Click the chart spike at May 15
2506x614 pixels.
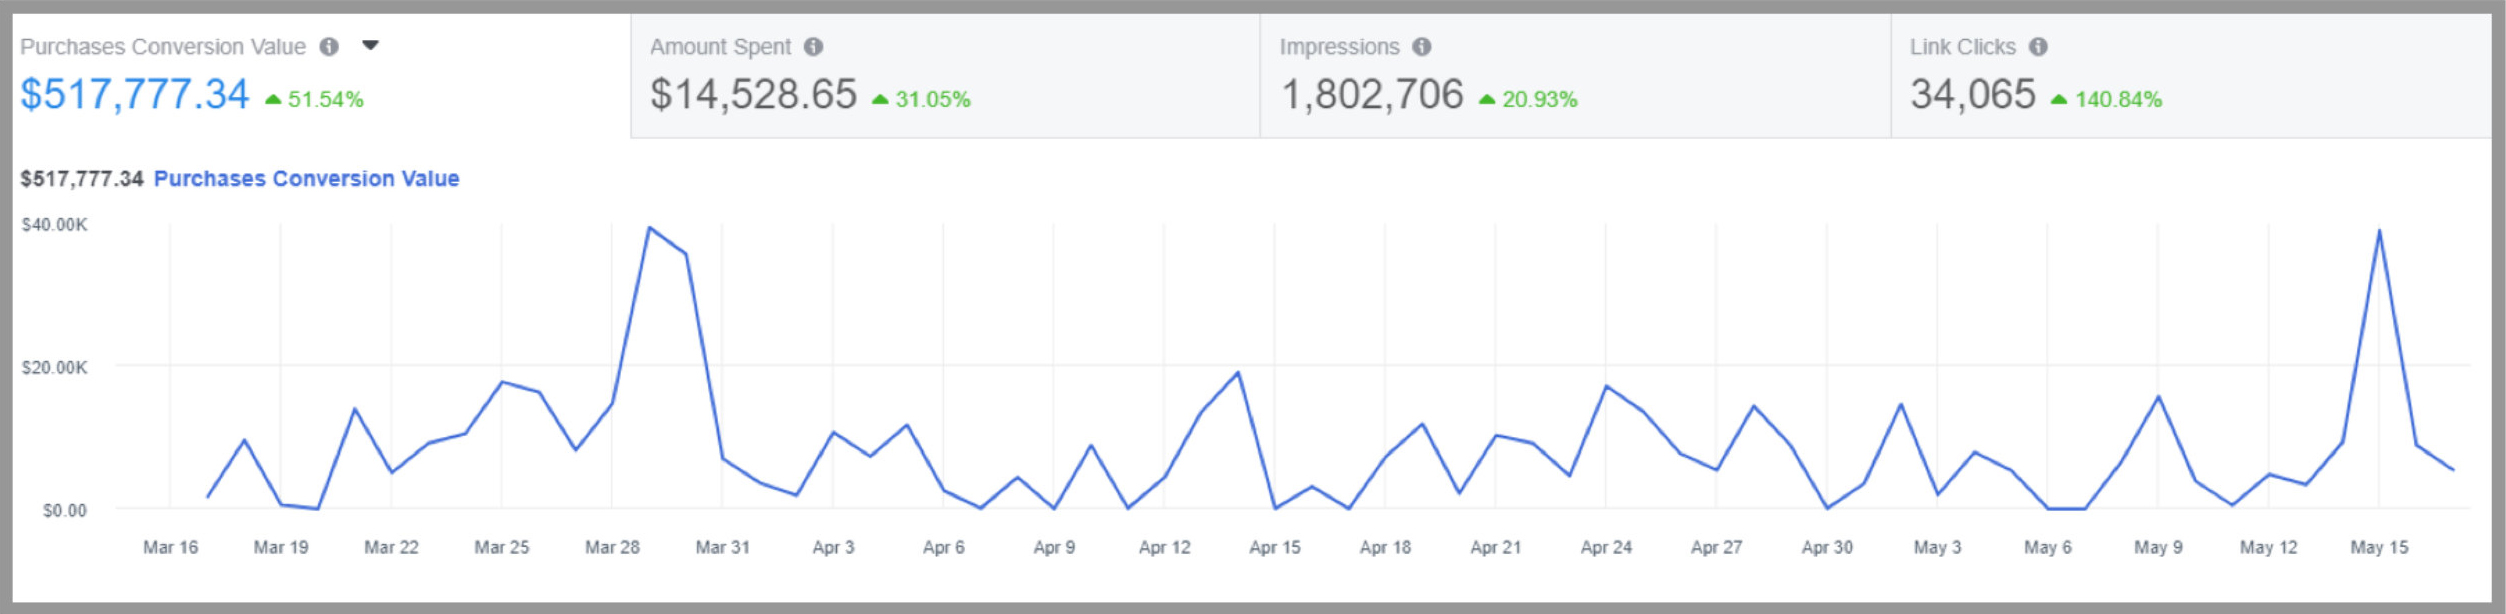2379,231
